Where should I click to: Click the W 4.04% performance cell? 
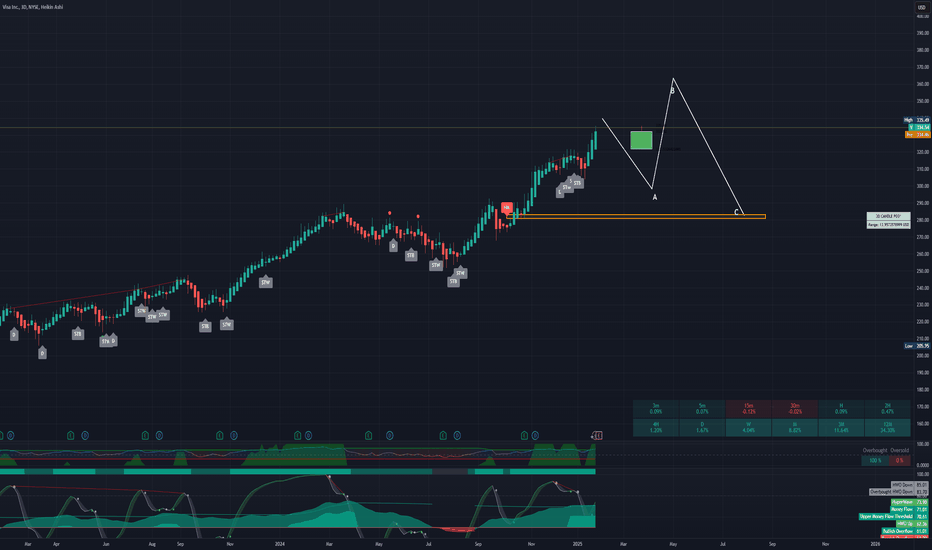coord(748,427)
